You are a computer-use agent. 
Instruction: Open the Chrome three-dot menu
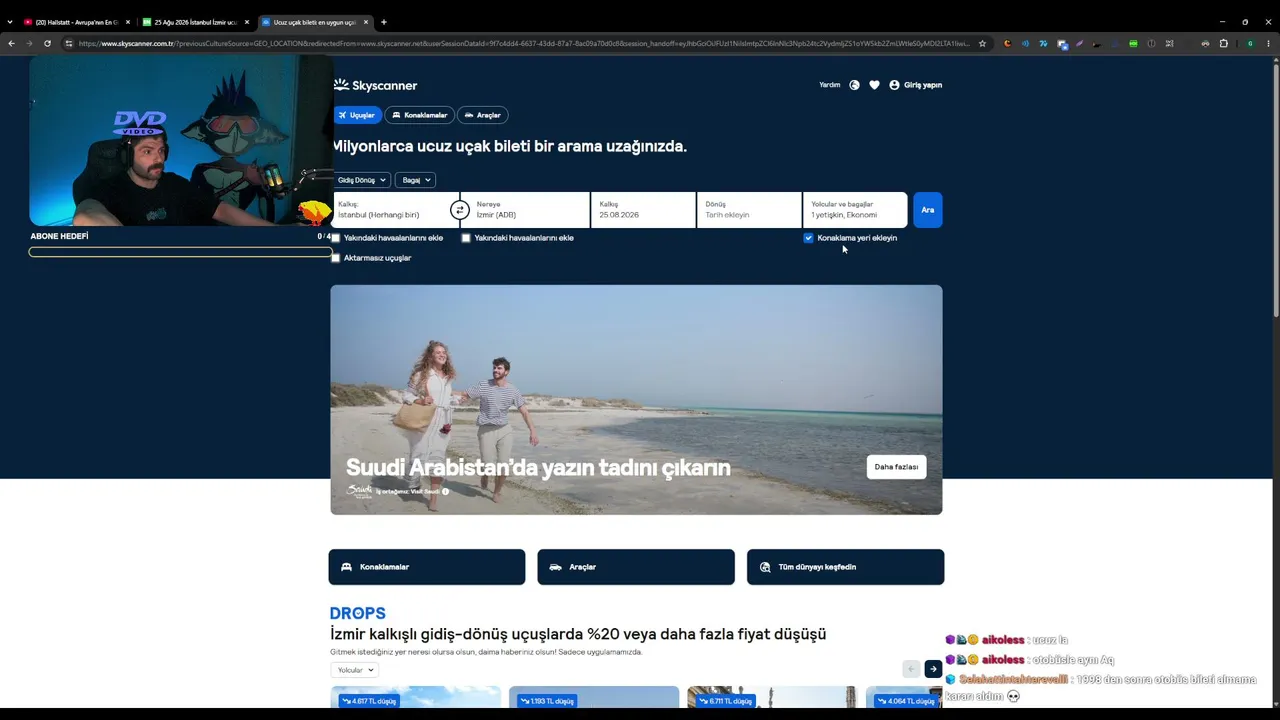click(x=1269, y=43)
